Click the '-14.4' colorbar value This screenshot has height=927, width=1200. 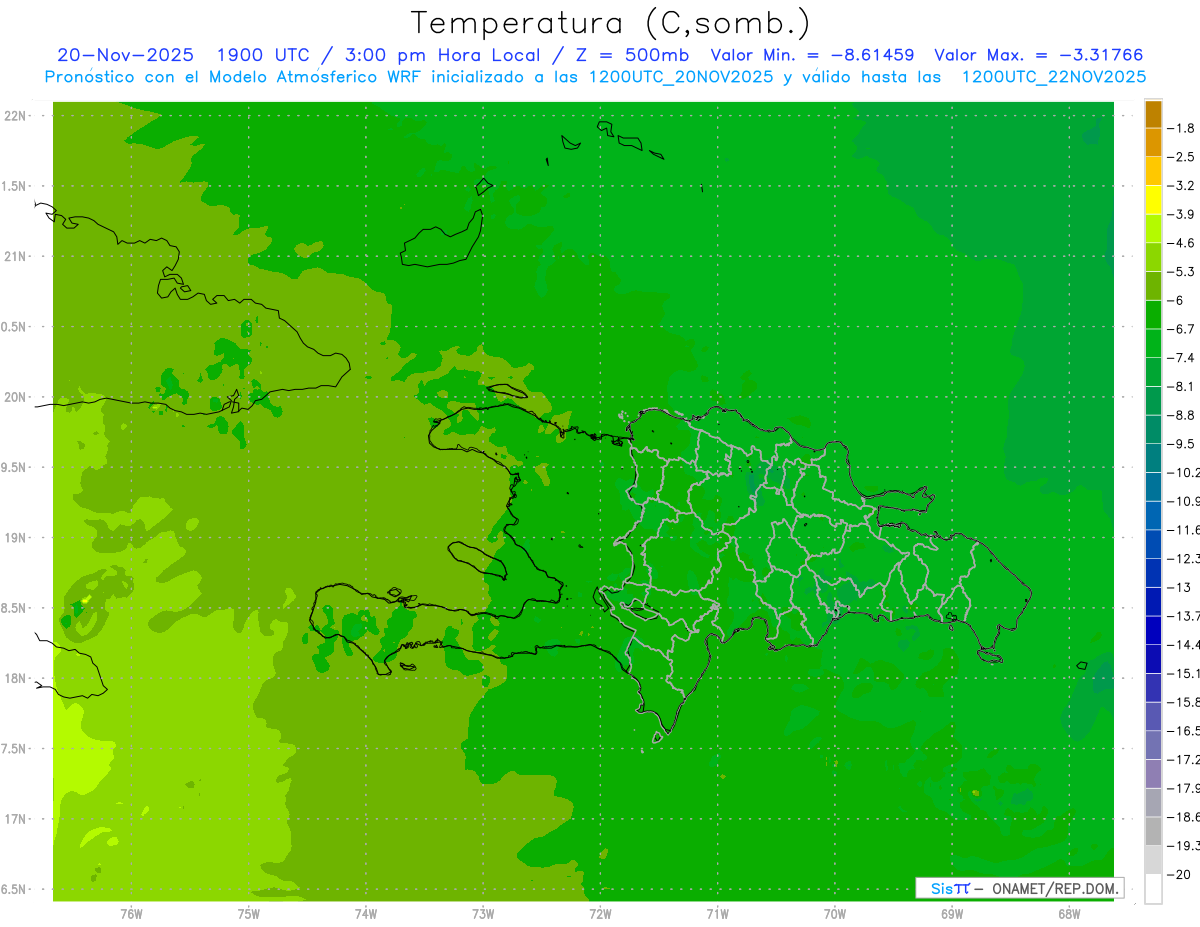tap(1184, 644)
